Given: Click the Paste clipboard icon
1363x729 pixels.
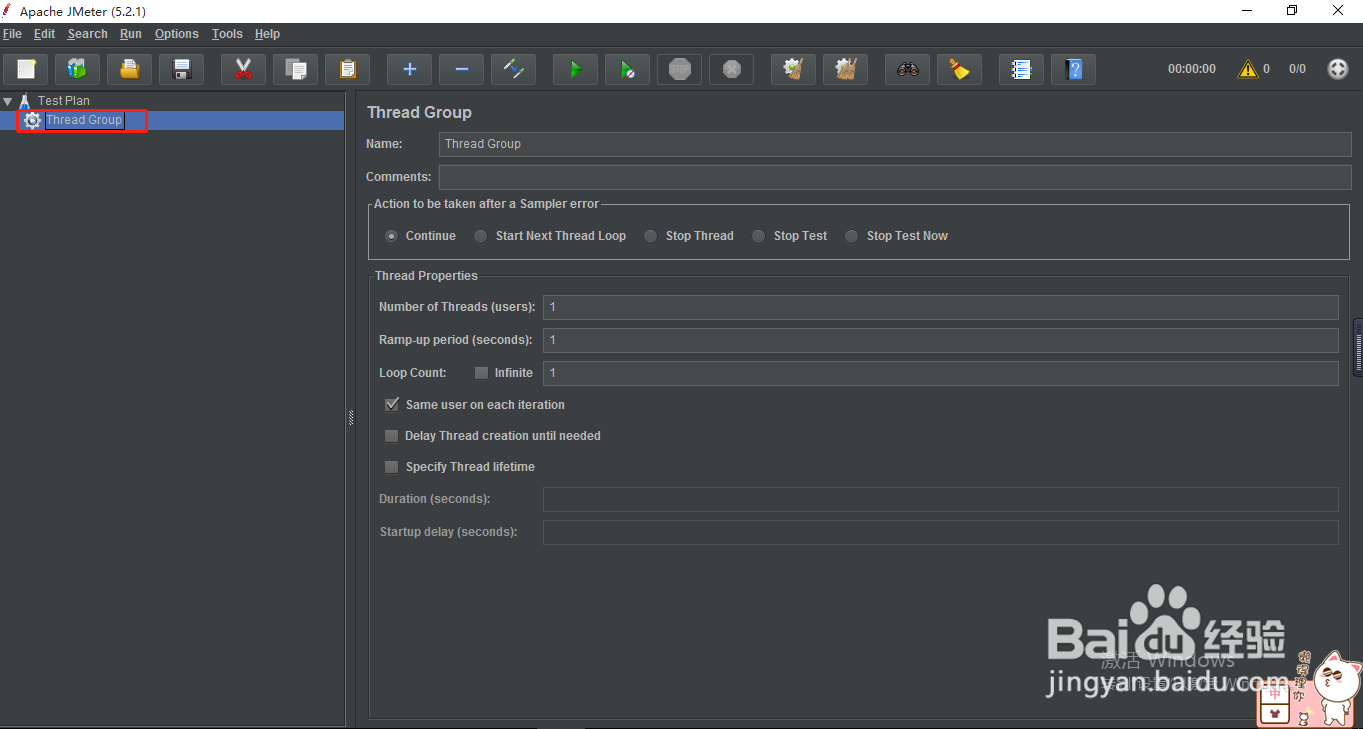Looking at the screenshot, I should [347, 69].
